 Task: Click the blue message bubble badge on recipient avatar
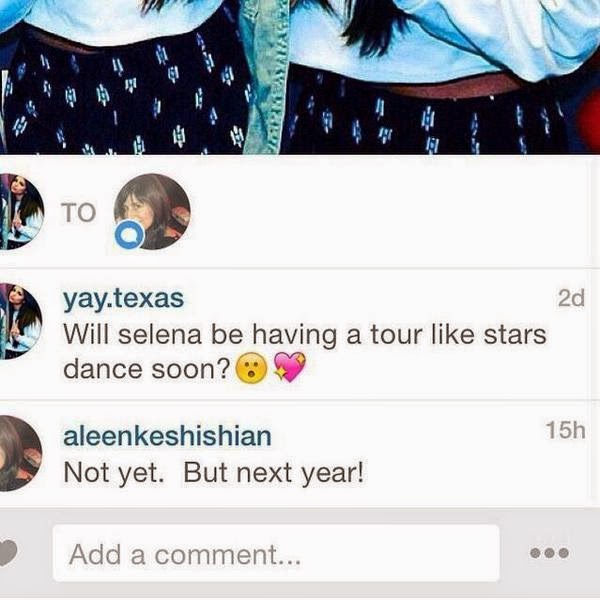[x=129, y=234]
